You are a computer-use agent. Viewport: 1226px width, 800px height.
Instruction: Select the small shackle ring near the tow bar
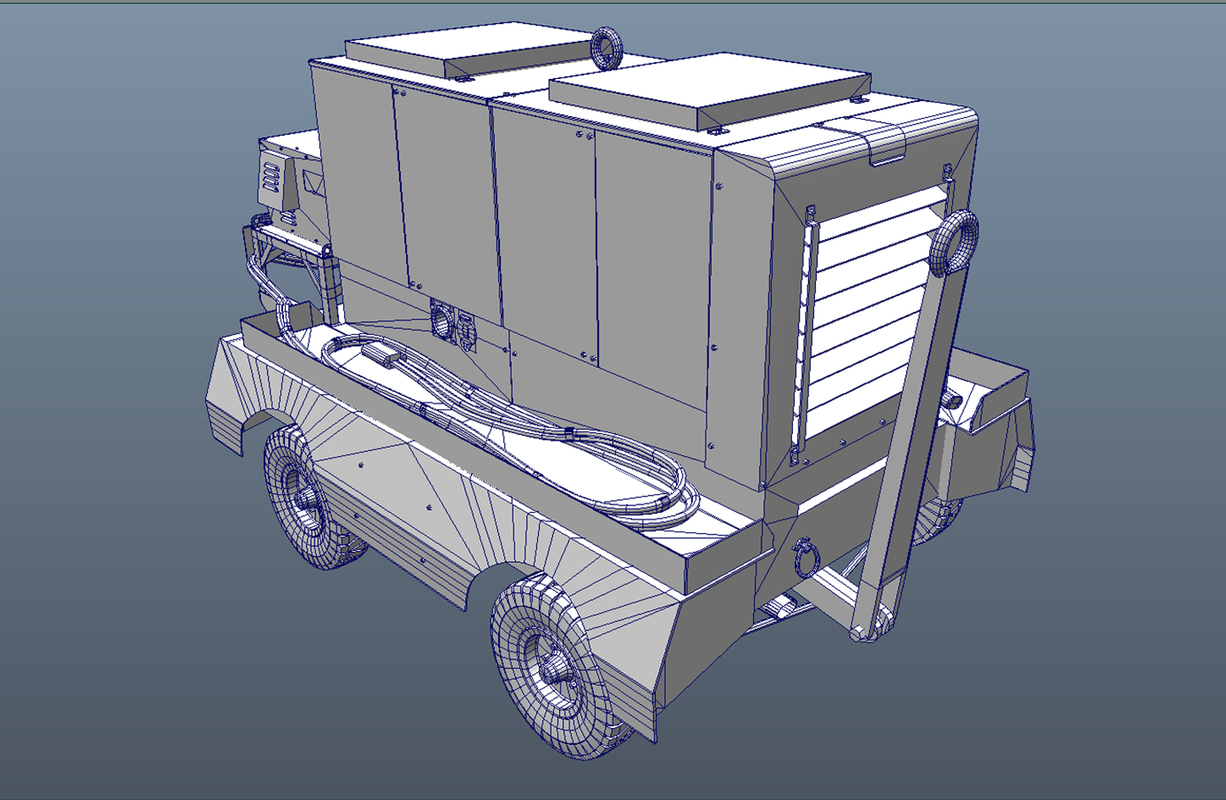[805, 555]
